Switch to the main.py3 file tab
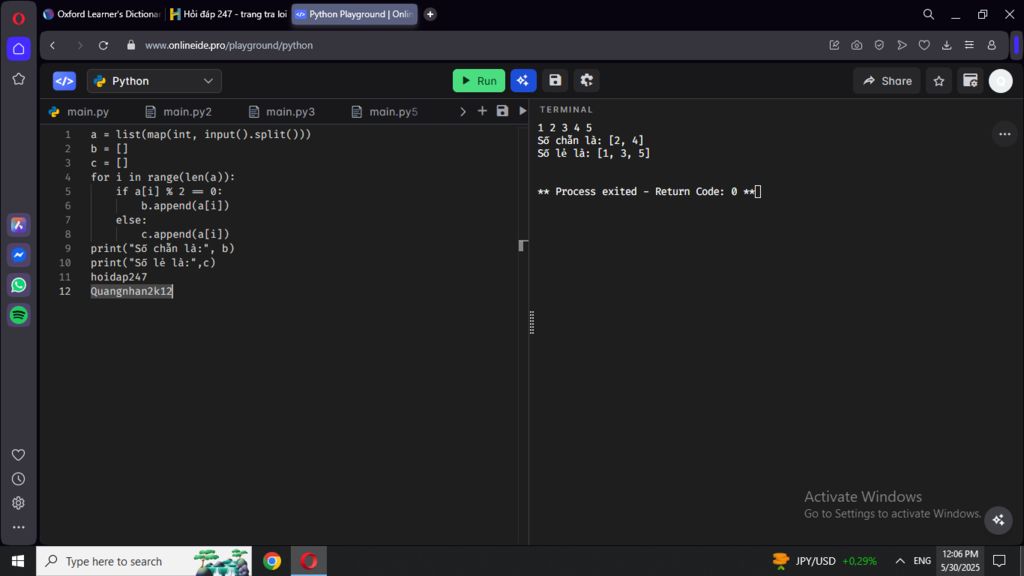Image resolution: width=1024 pixels, height=576 pixels. click(282, 112)
